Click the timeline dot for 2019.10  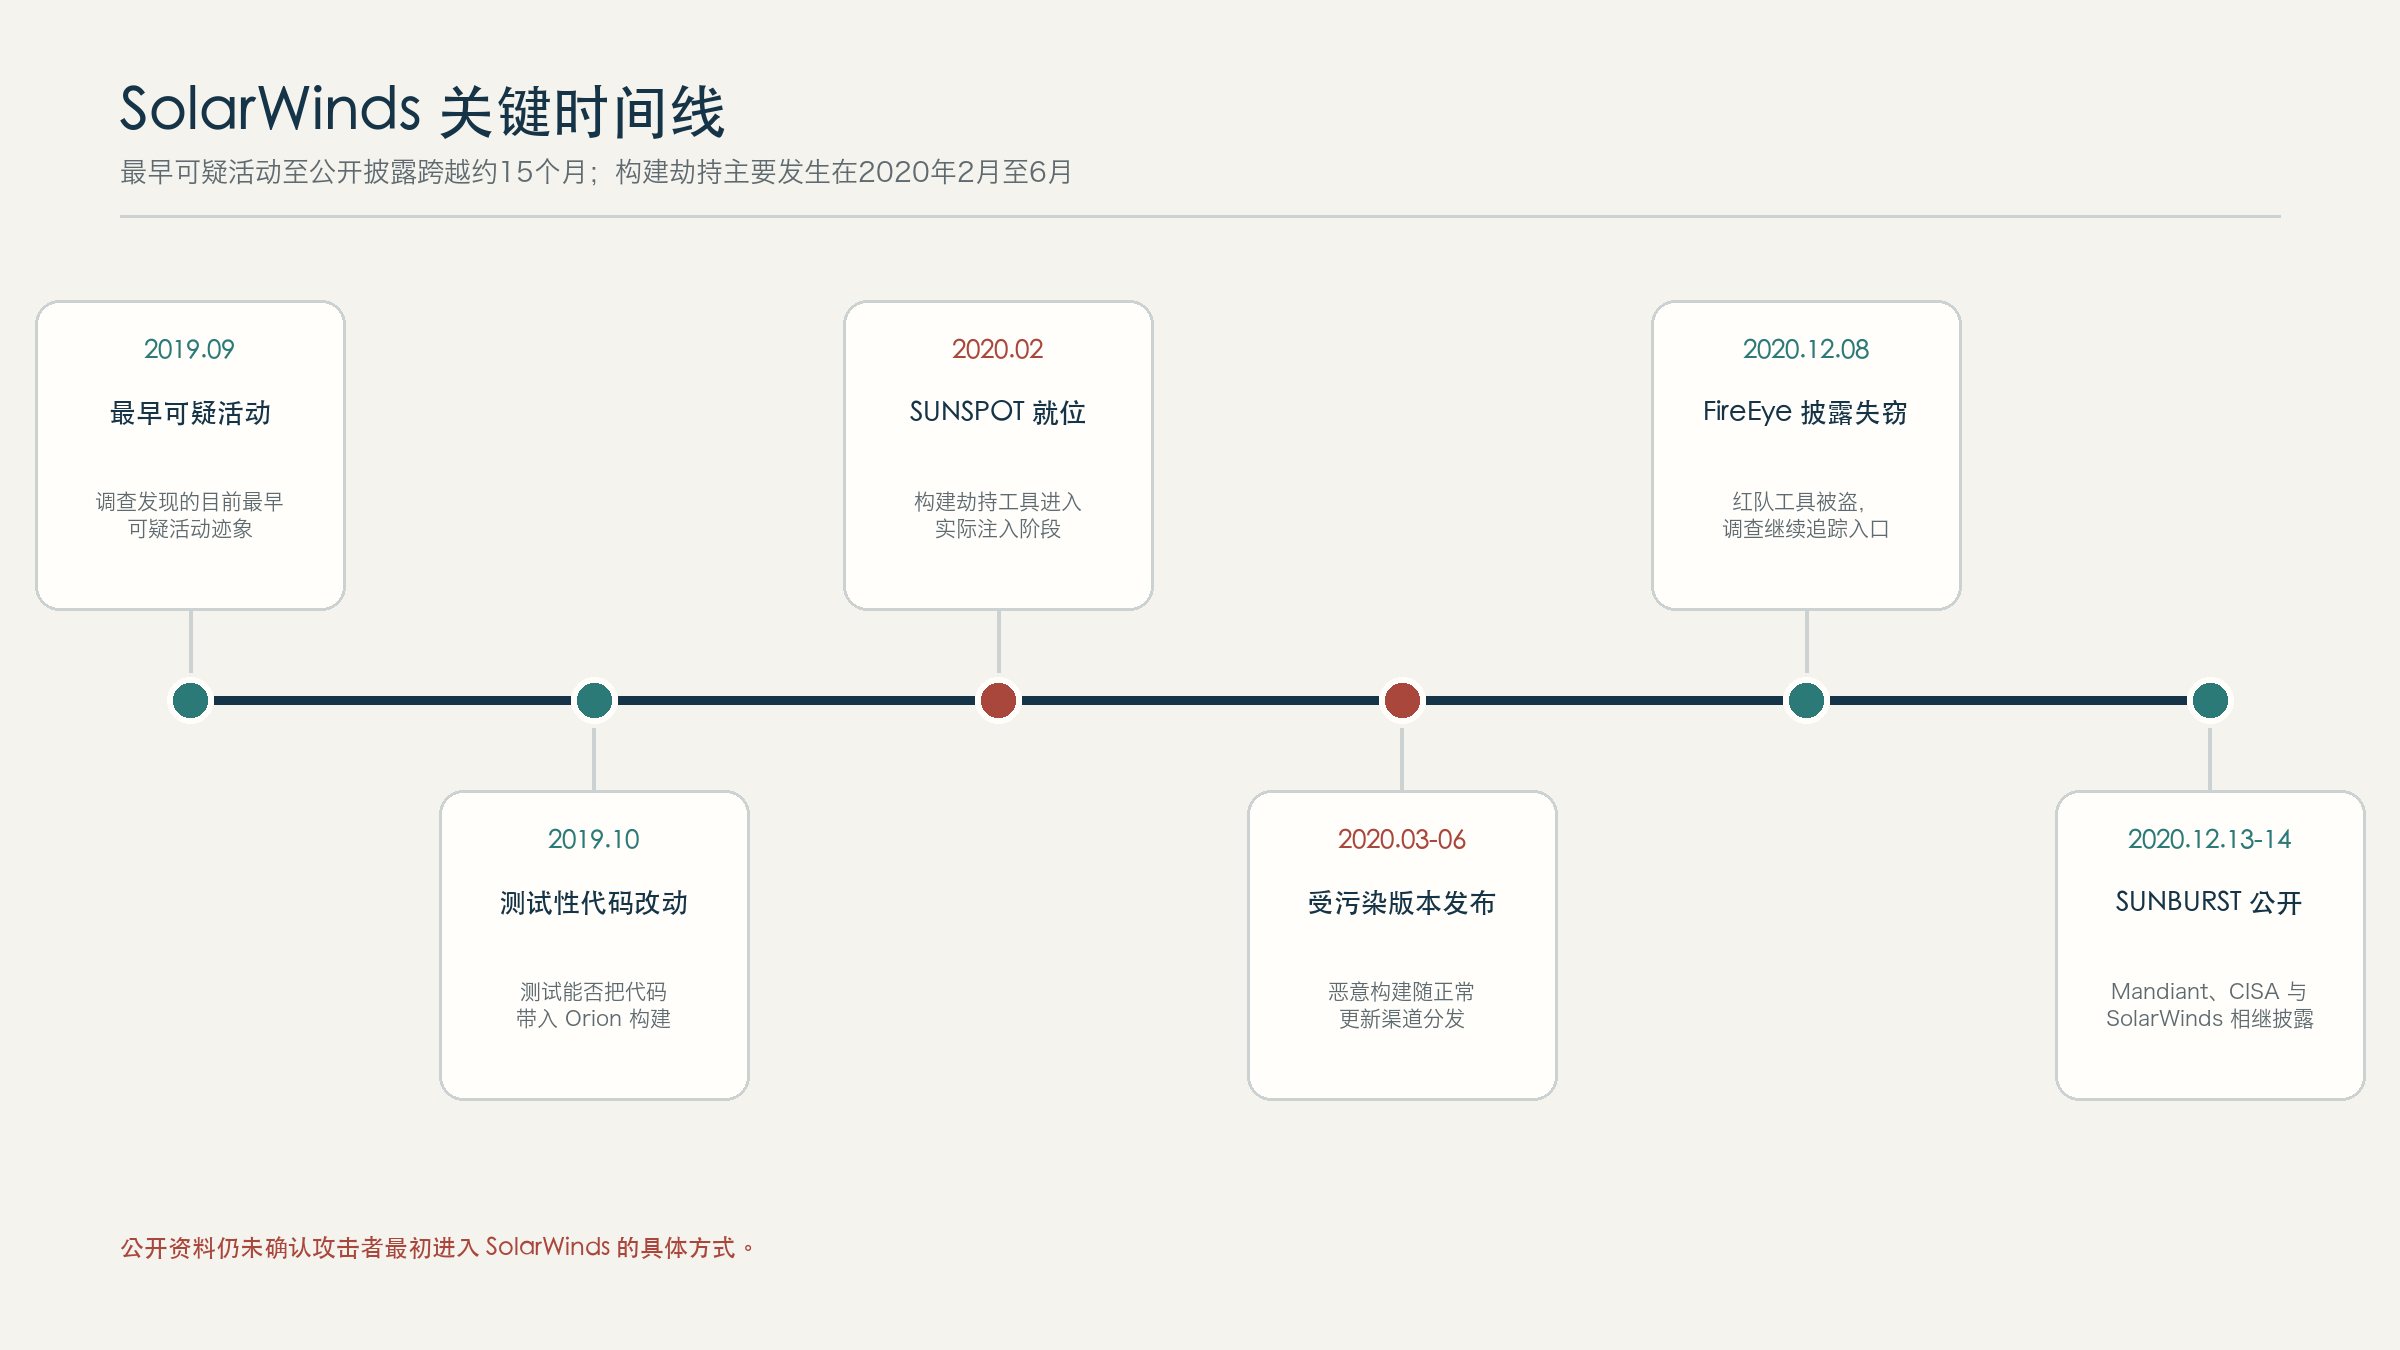[x=594, y=700]
